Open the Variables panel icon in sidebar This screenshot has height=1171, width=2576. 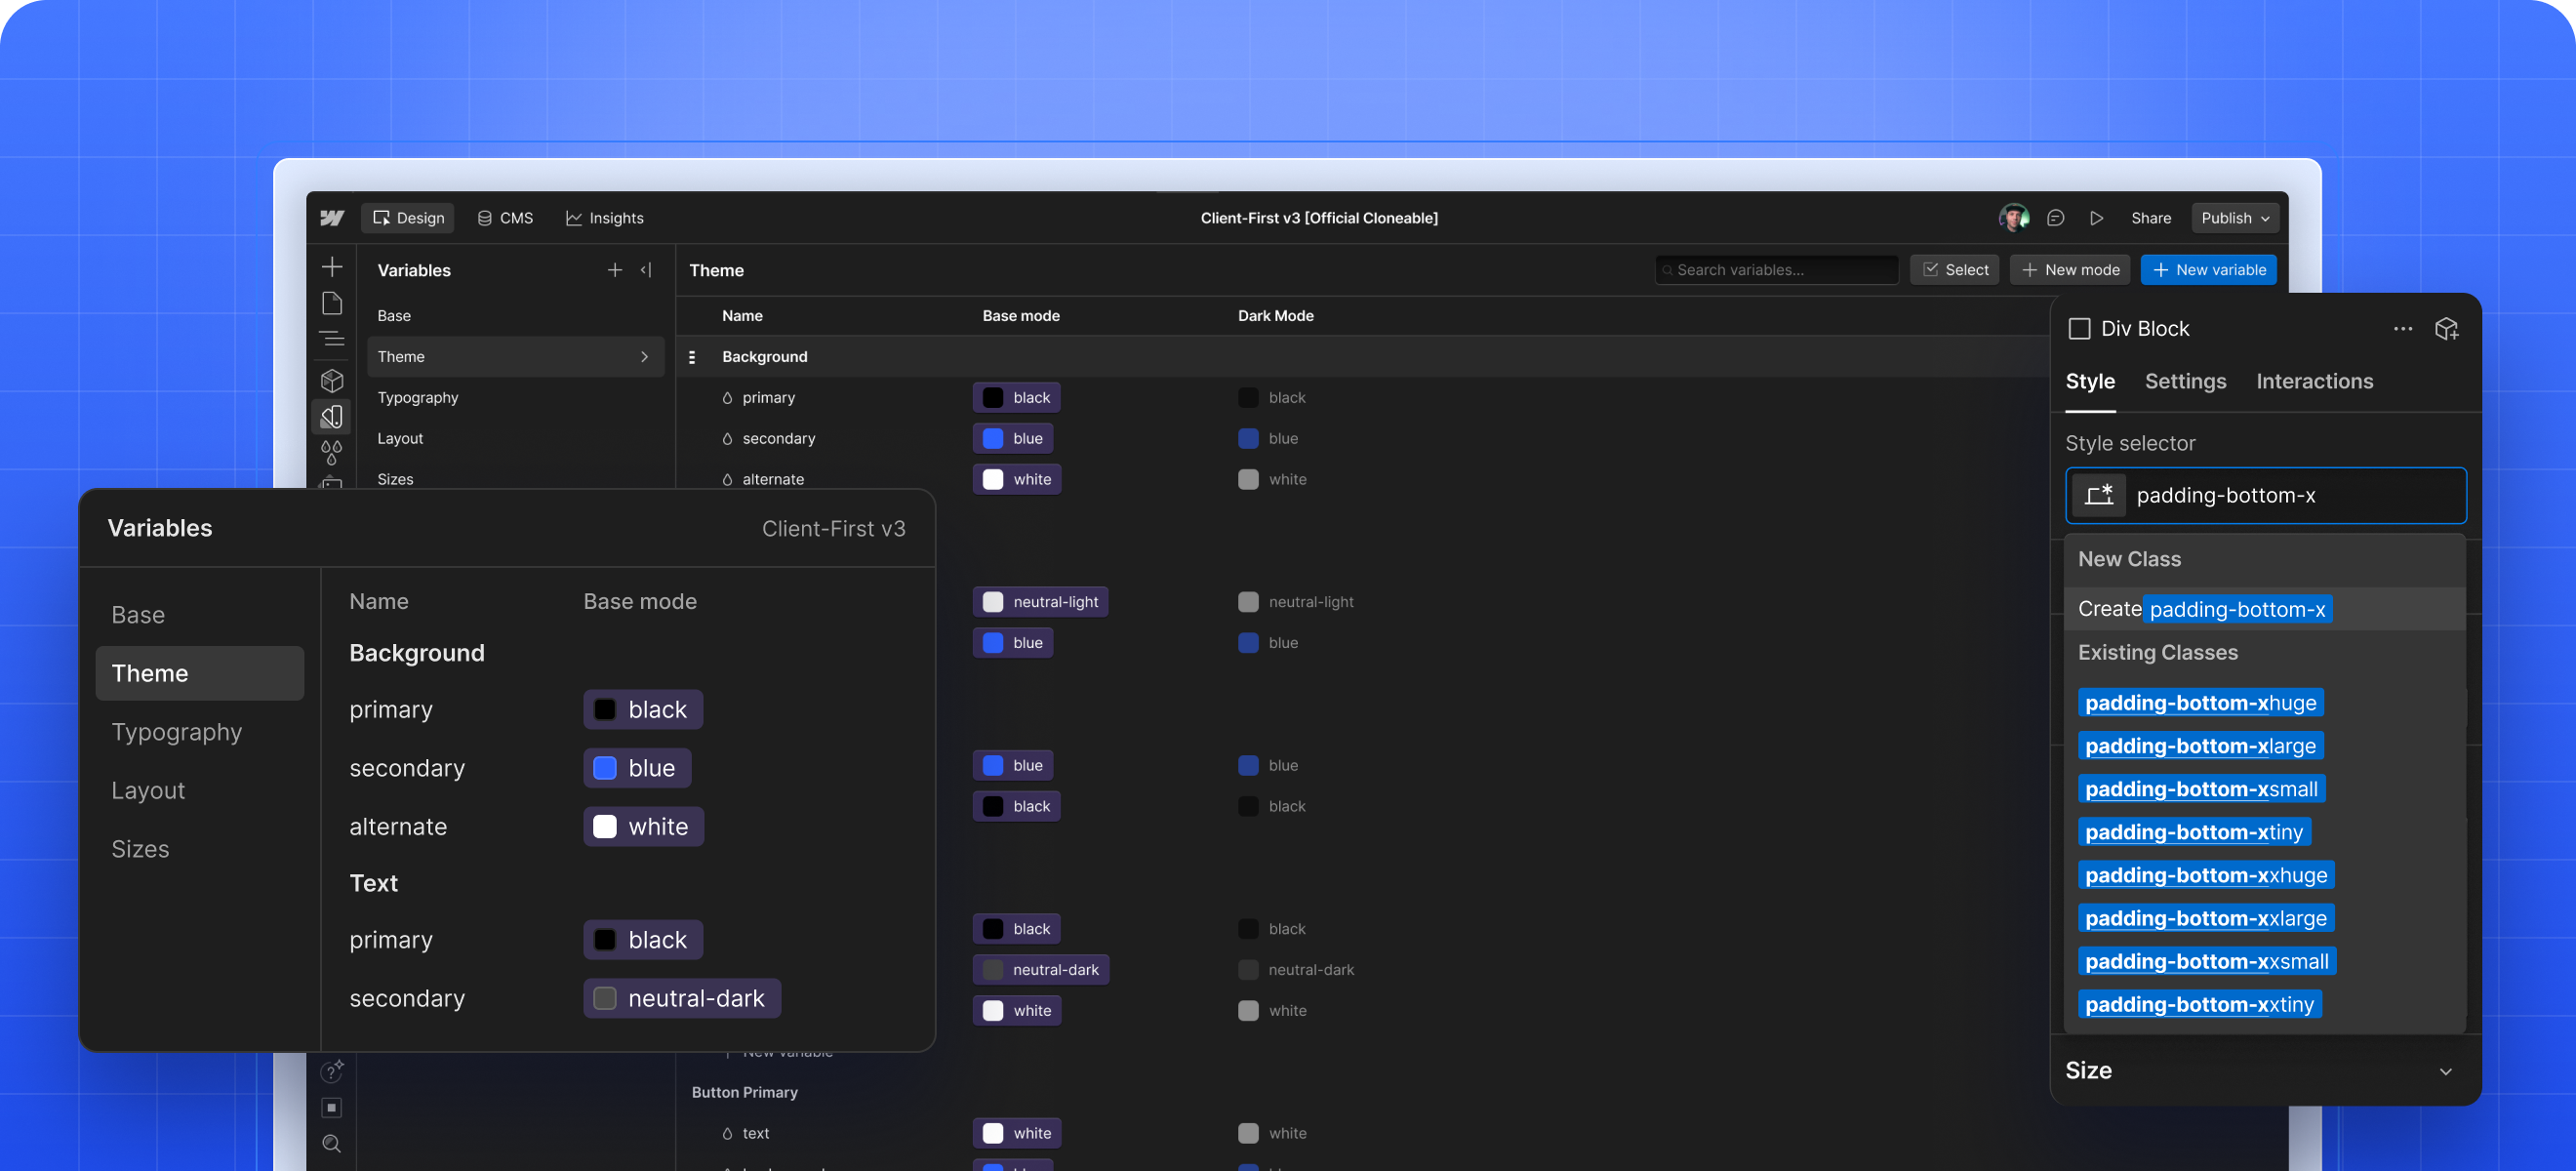(332, 417)
